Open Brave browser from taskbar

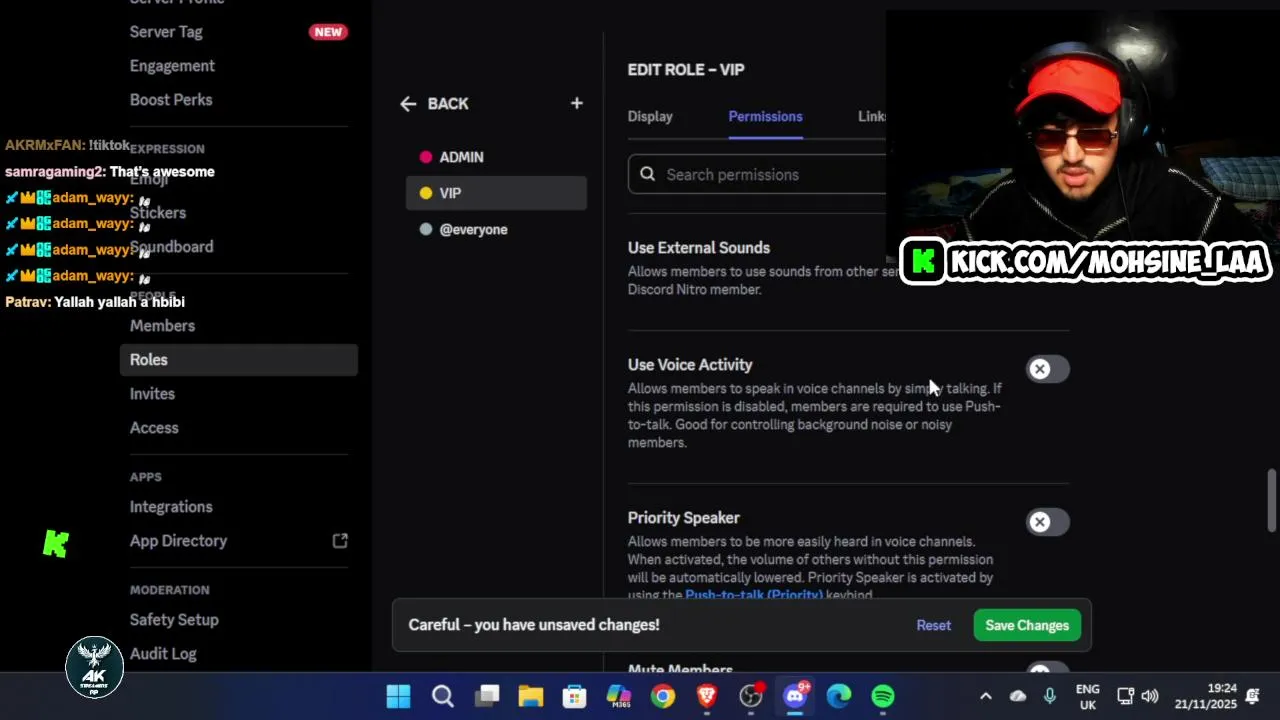707,696
